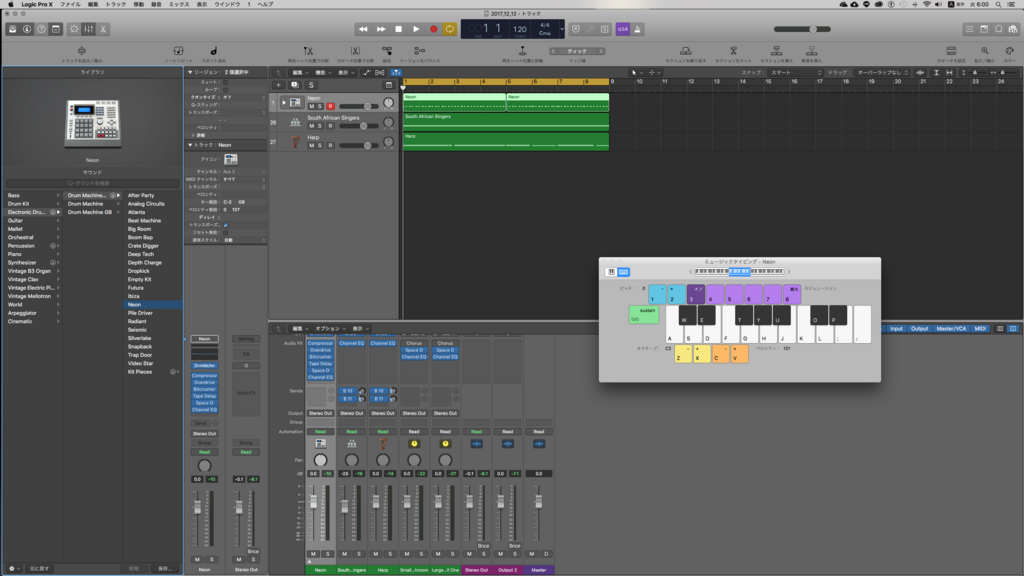Viewport: 1024px width, 576px height.
Task: Toggle the Library button in control bar
Action: tap(12, 29)
